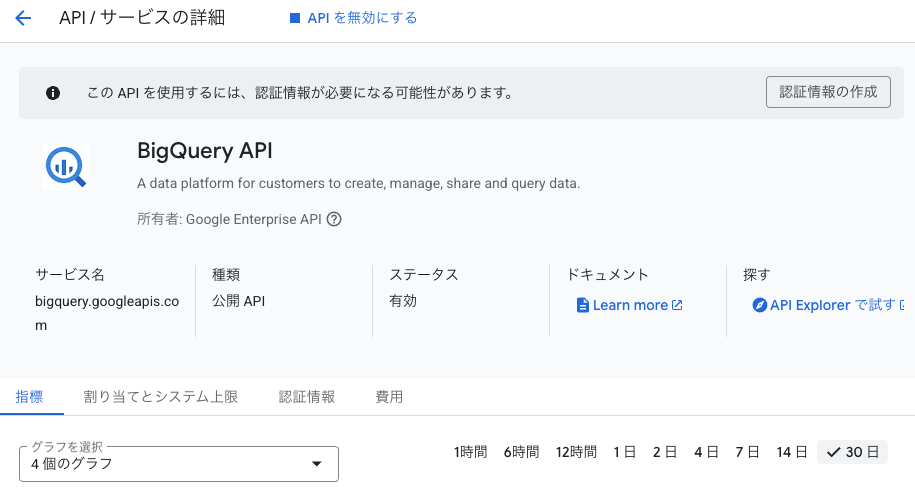Click the '有効' status value
The width and height of the screenshot is (915, 495).
coord(403,301)
